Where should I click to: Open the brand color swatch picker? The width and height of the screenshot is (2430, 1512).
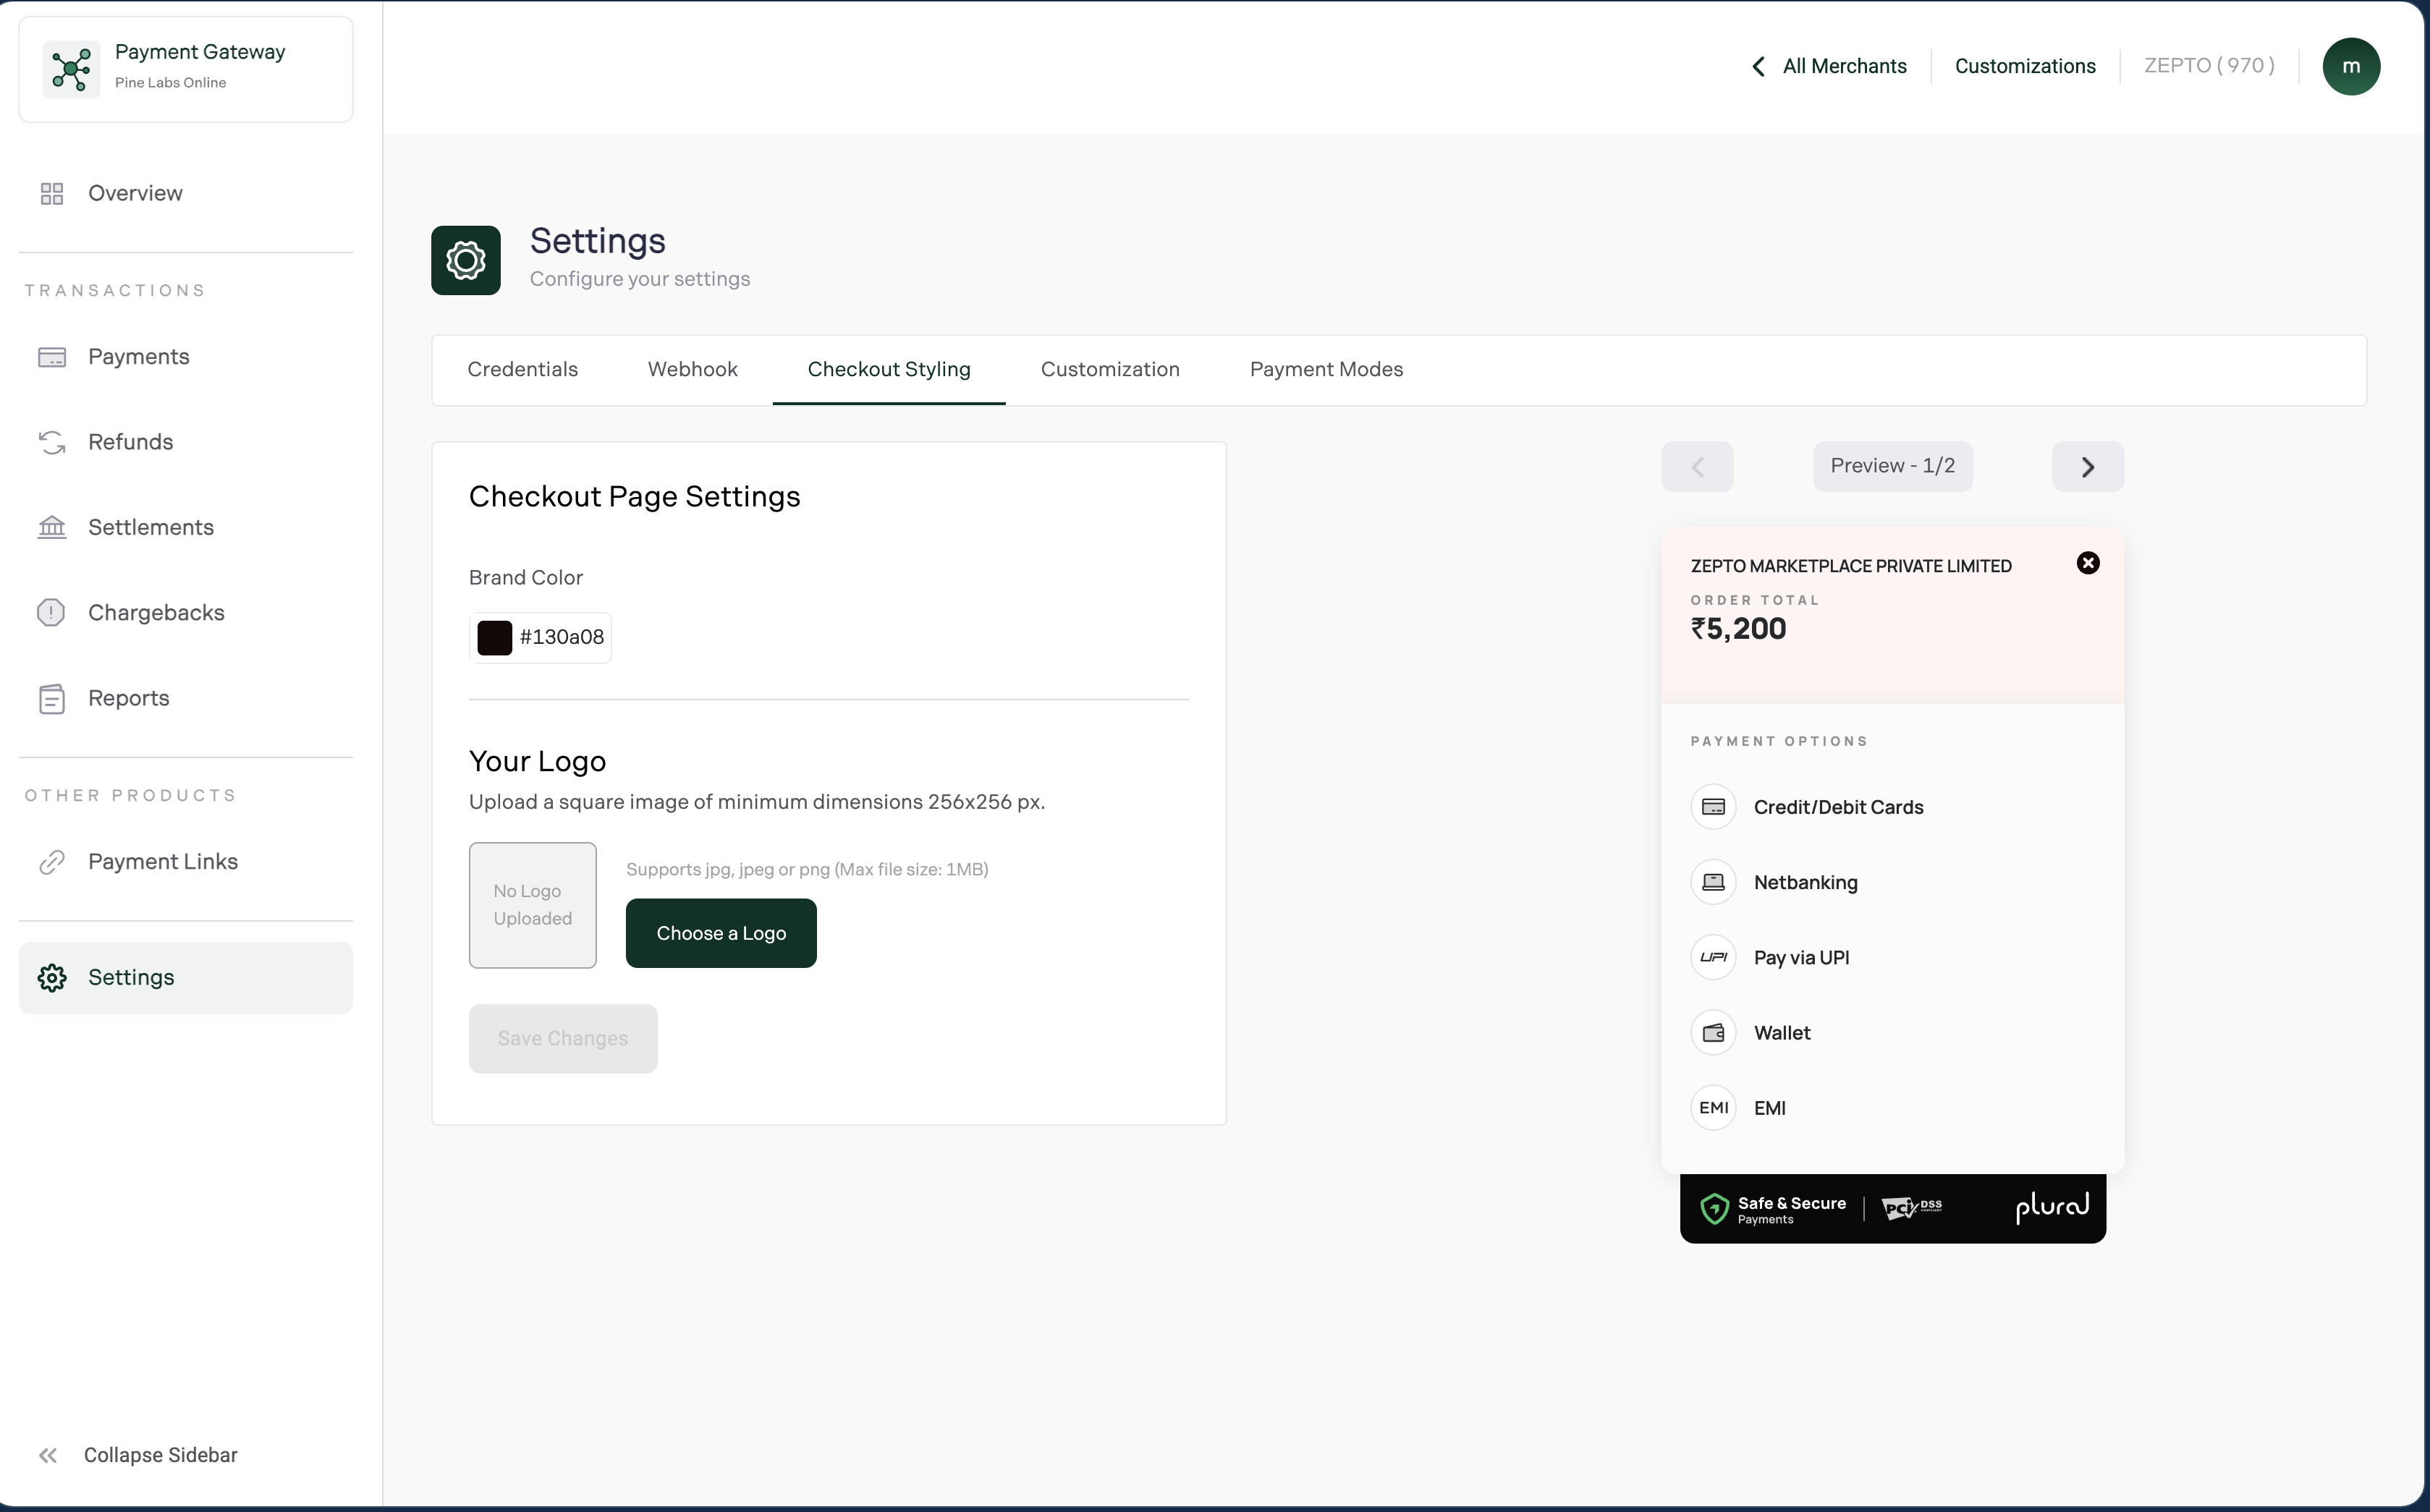494,638
